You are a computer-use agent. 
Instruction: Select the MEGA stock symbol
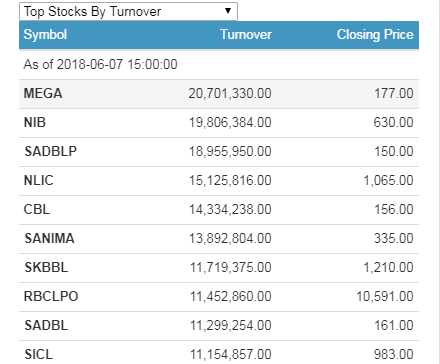point(43,93)
